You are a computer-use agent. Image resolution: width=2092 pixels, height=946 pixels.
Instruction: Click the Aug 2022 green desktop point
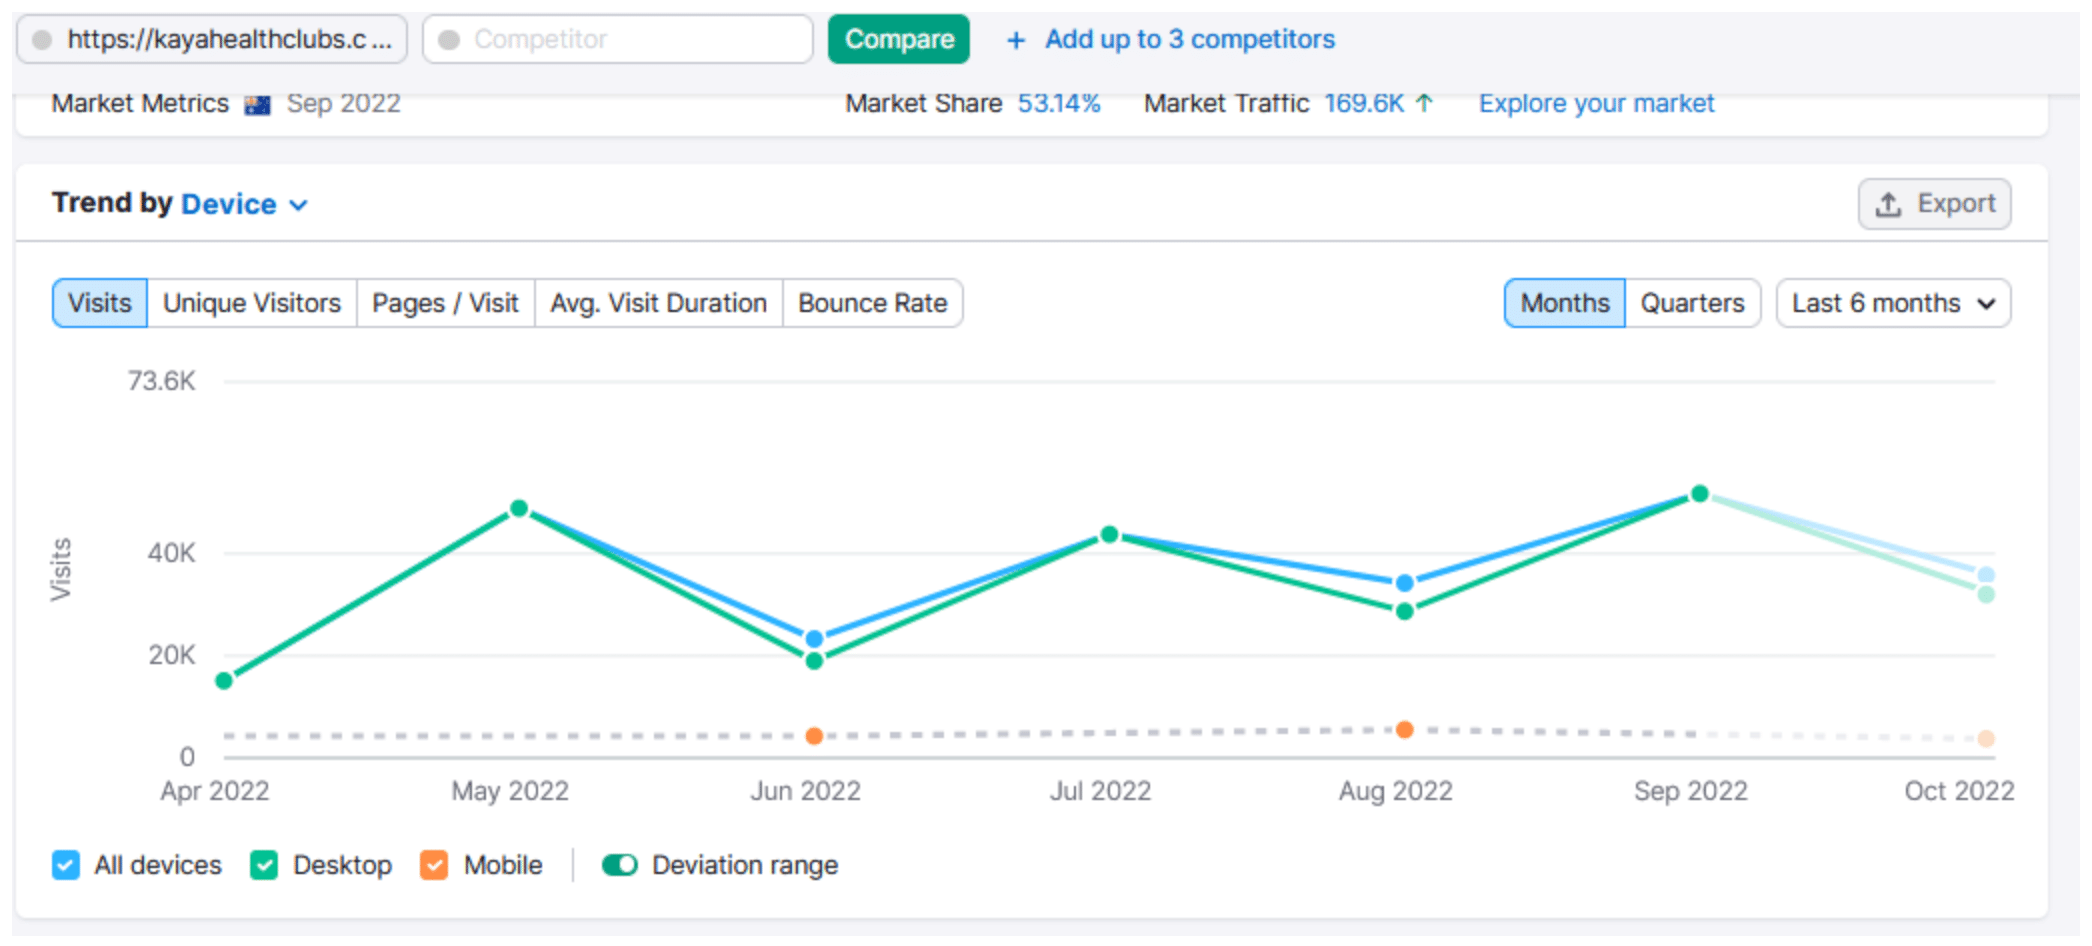1405,611
